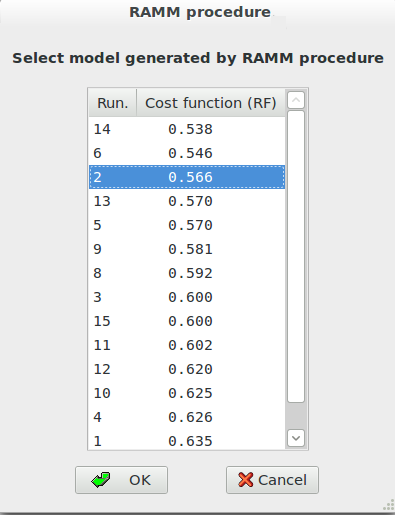395x515 pixels.
Task: Choose run 5 with cost 0.570
Action: point(187,225)
